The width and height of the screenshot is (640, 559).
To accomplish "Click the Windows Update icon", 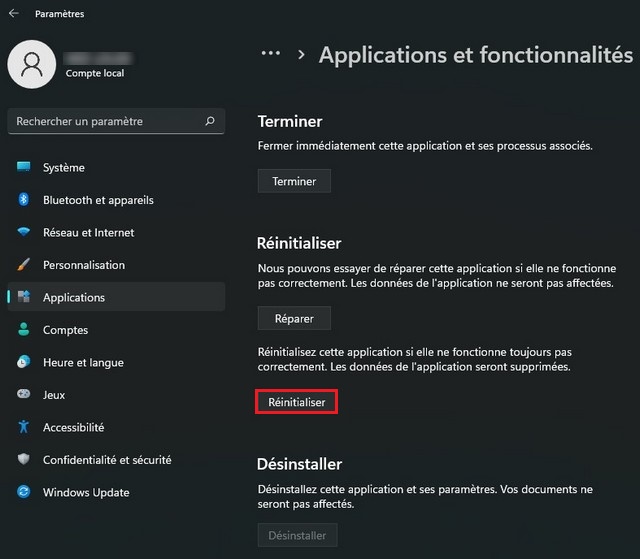I will [x=24, y=492].
